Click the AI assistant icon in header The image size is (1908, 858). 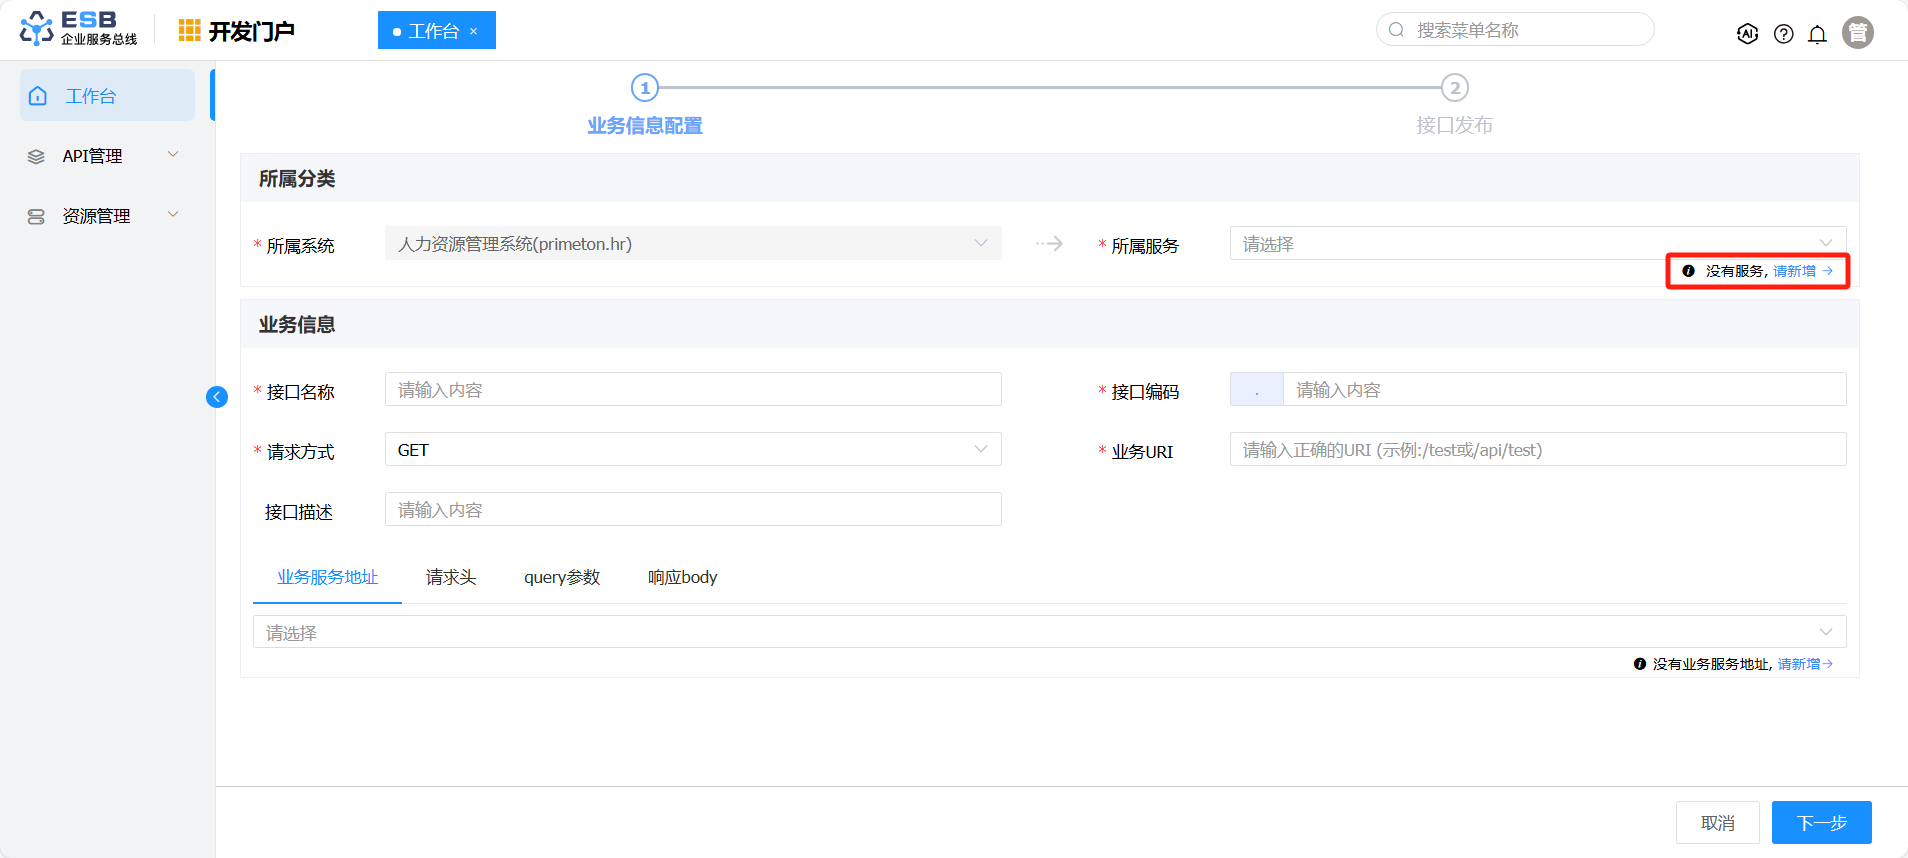1747,34
